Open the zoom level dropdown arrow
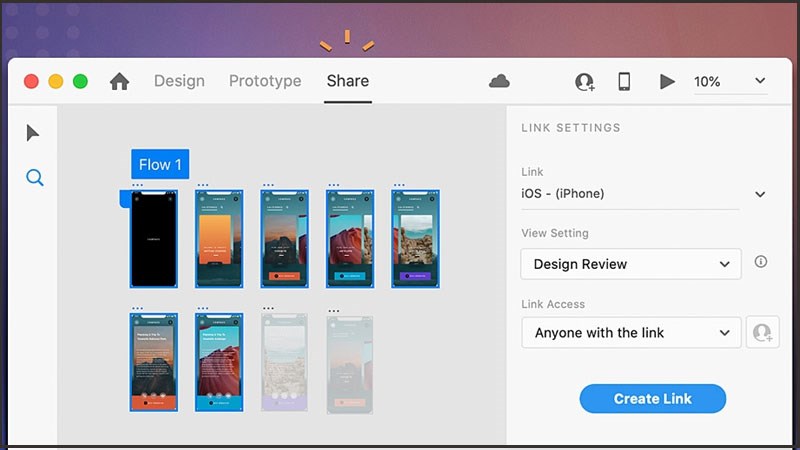 pos(760,81)
